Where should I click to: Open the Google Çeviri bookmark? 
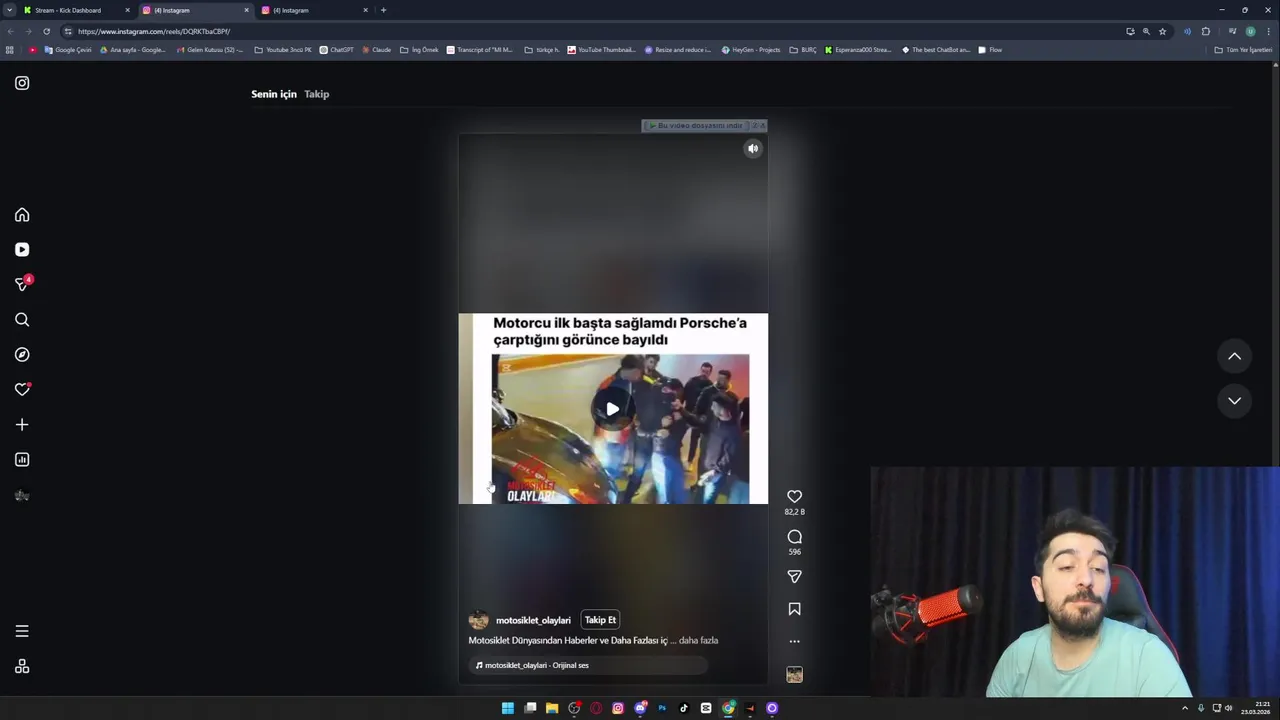[x=68, y=50]
